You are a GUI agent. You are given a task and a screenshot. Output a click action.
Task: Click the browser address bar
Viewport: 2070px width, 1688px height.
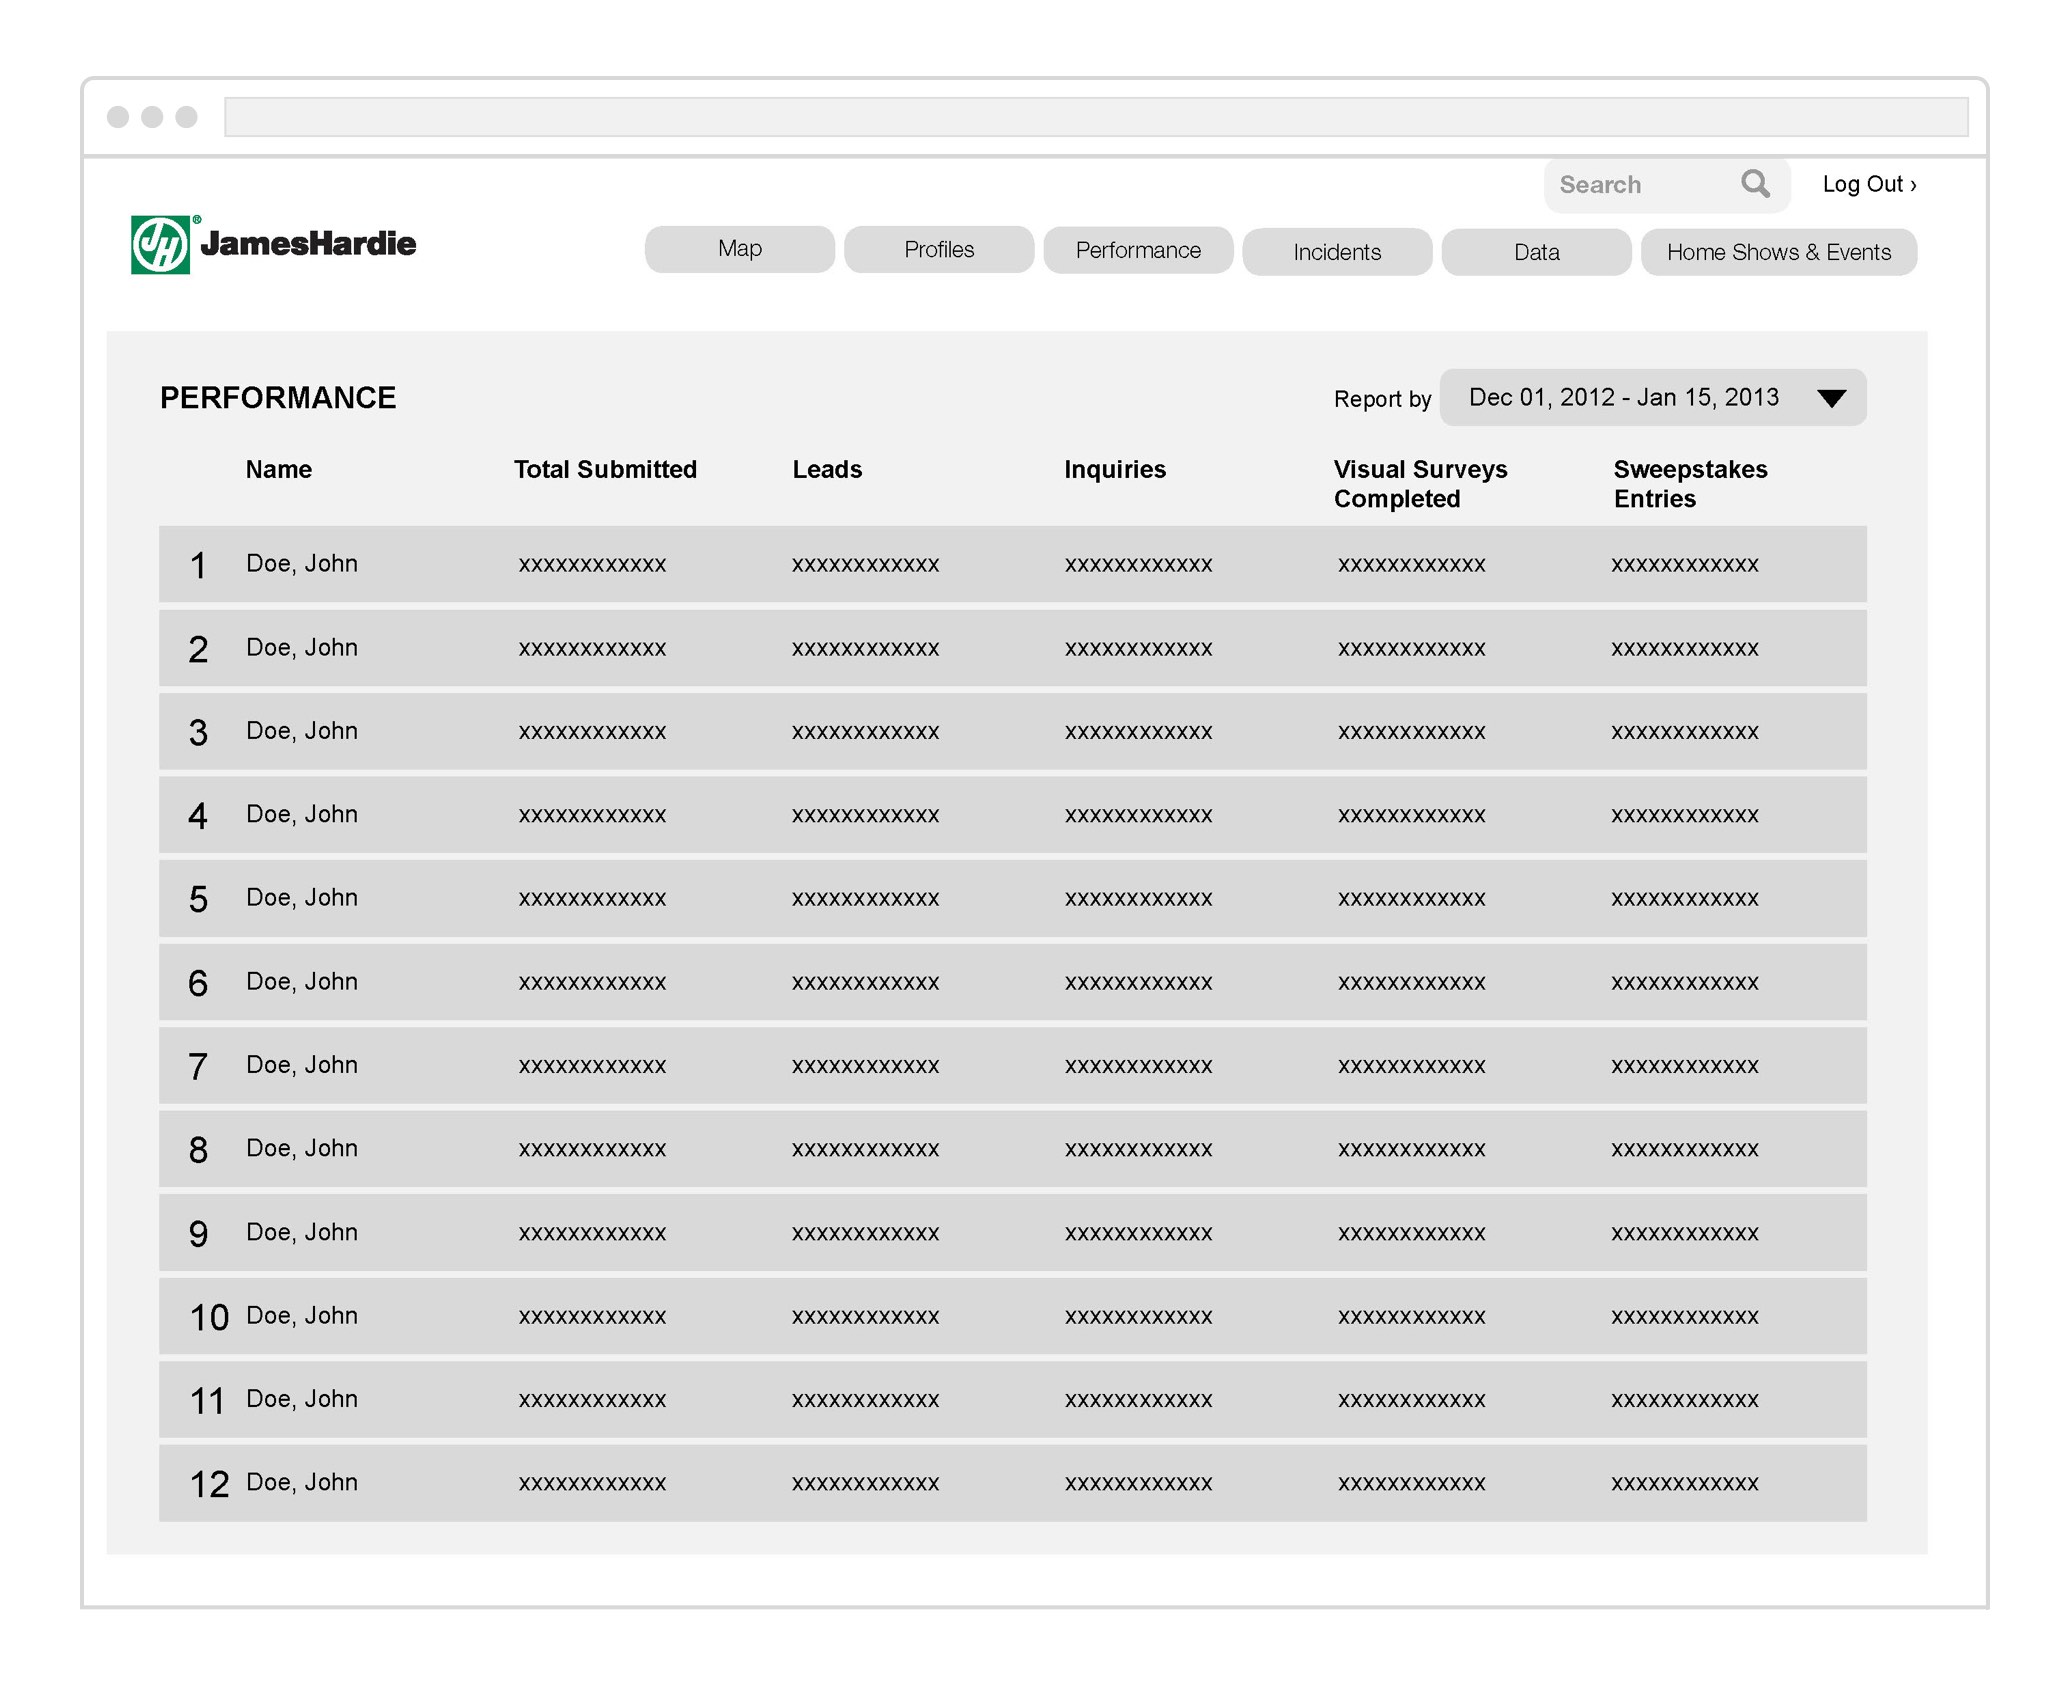point(1096,117)
